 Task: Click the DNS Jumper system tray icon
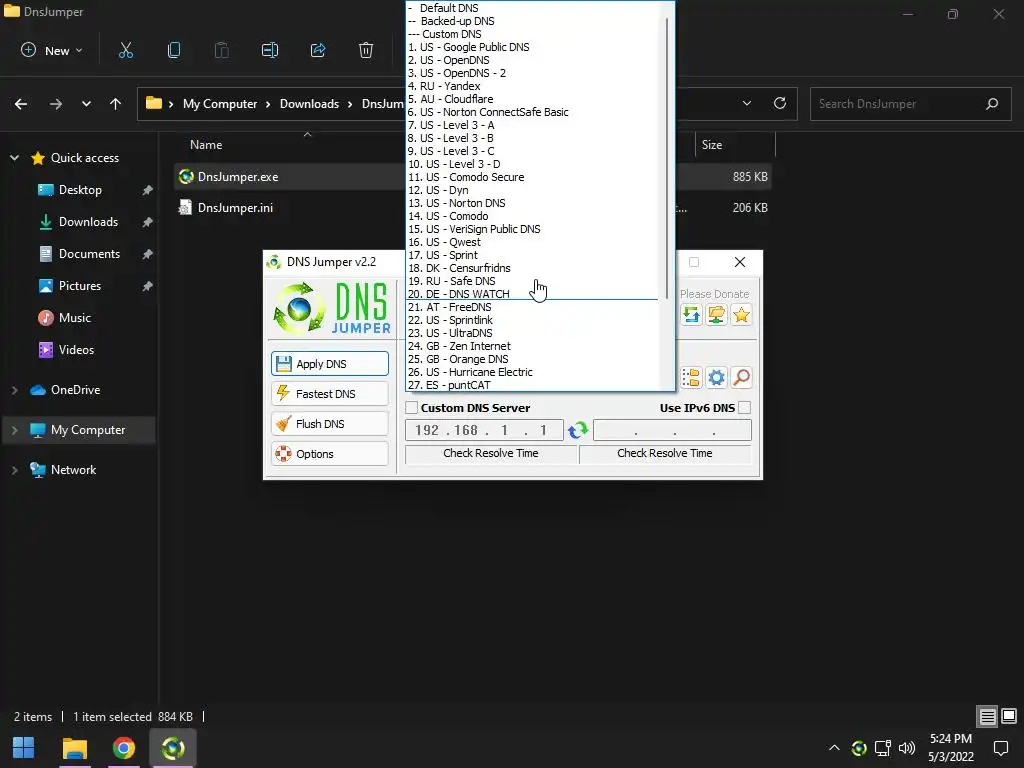(859, 748)
